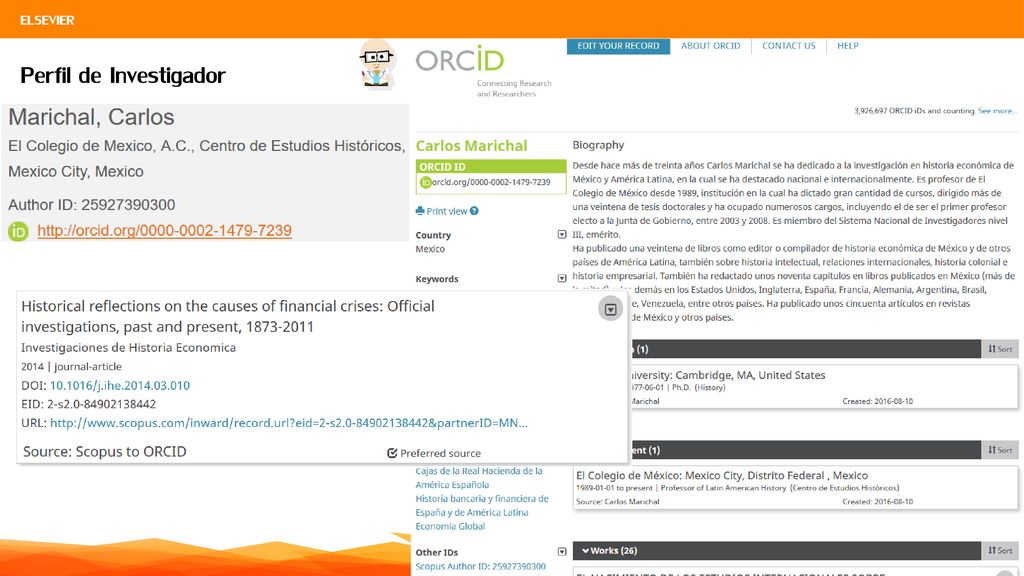Click the Mexico country value

point(430,249)
